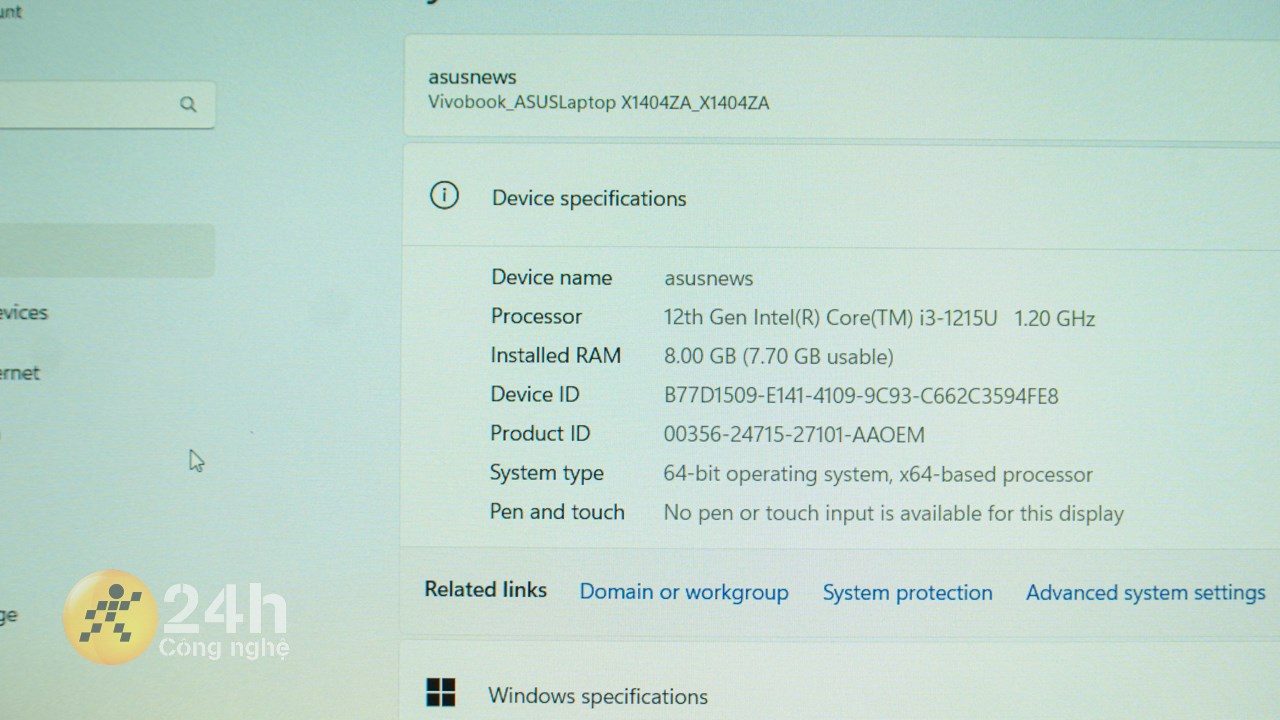Click the Device name label
The image size is (1280, 720).
coord(551,277)
